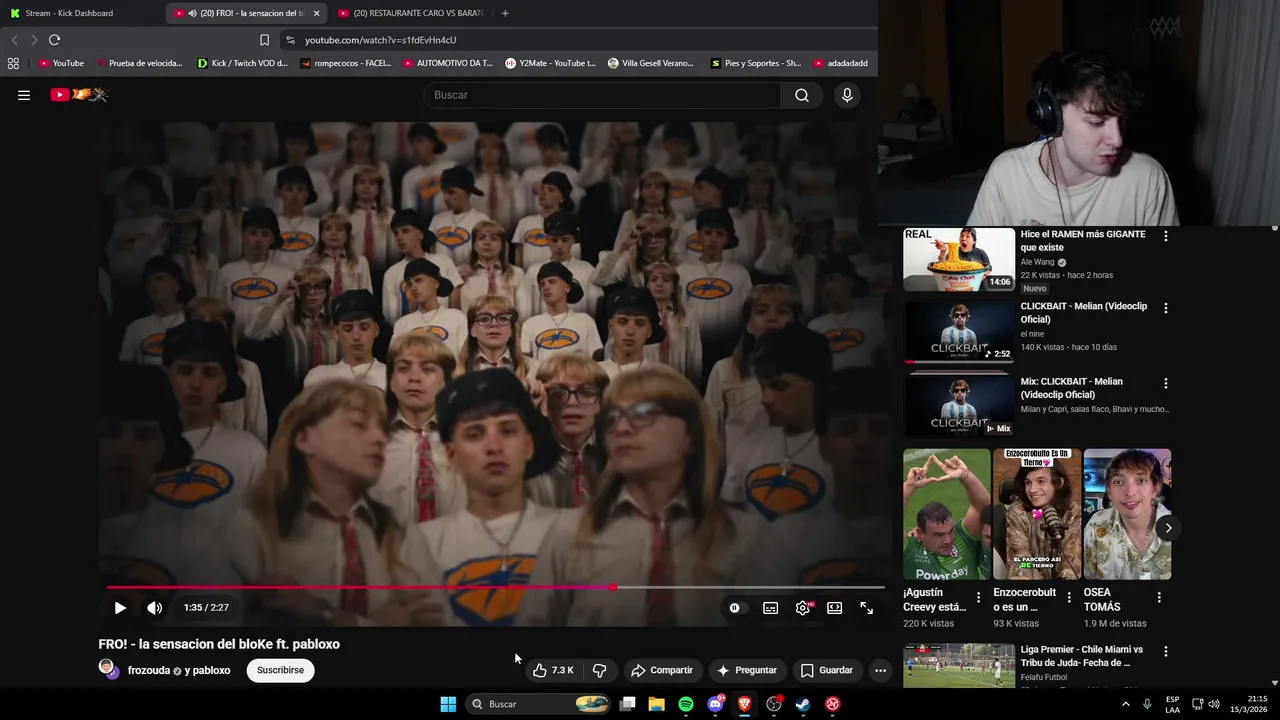Open a new browser tab
Screen dimensions: 1280x720
(x=505, y=13)
